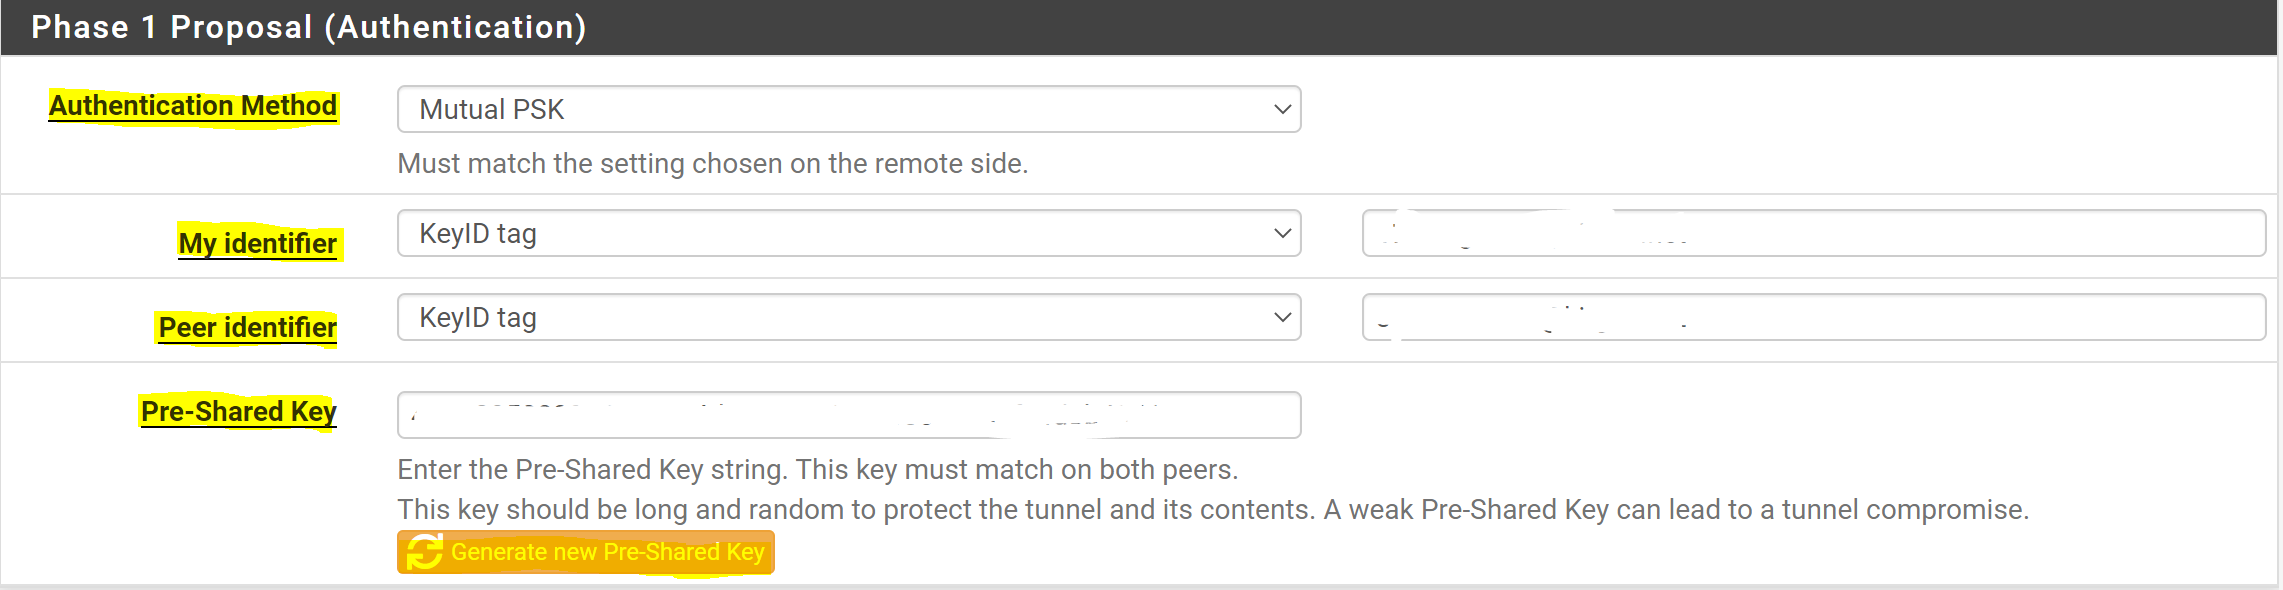Click into the Pre-Shared Key input field

click(848, 415)
